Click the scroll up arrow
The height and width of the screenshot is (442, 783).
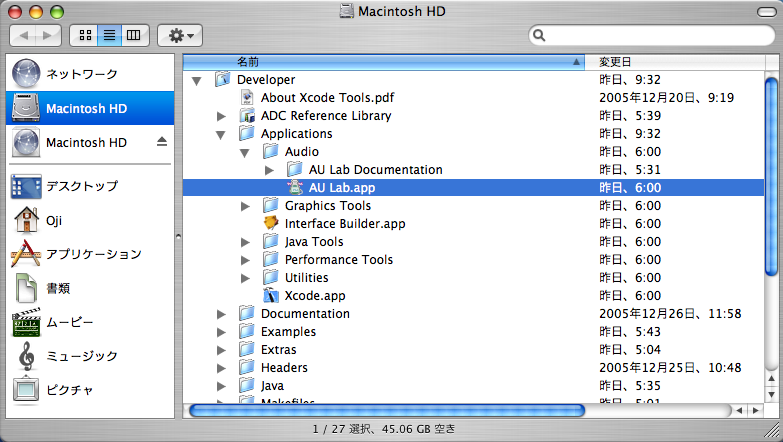[x=772, y=380]
